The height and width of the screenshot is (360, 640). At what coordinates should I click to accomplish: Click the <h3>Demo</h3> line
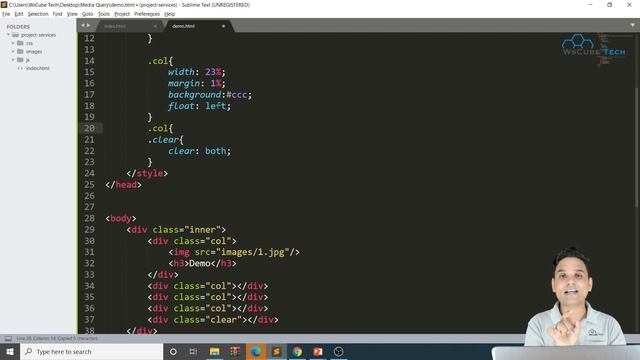202,264
